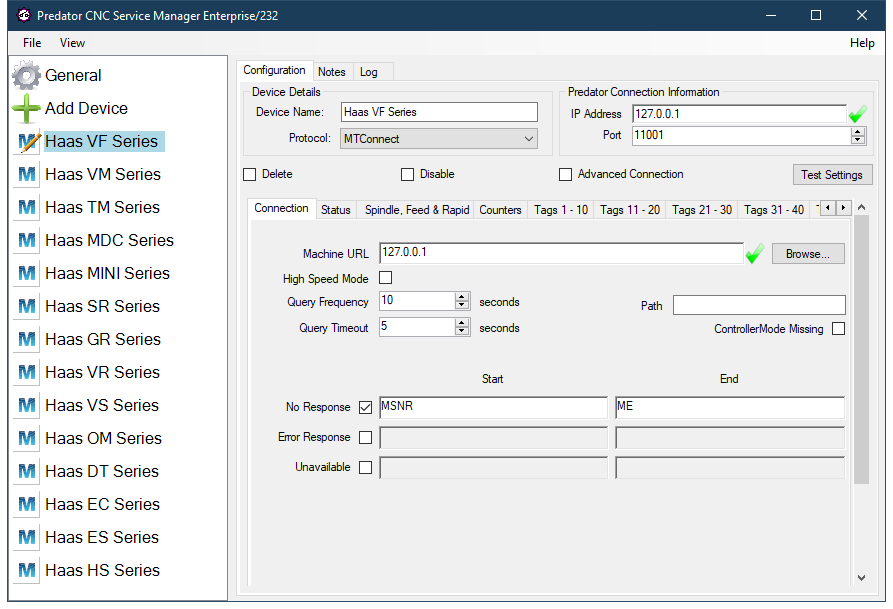
Task: Open the File menu
Action: pos(32,43)
